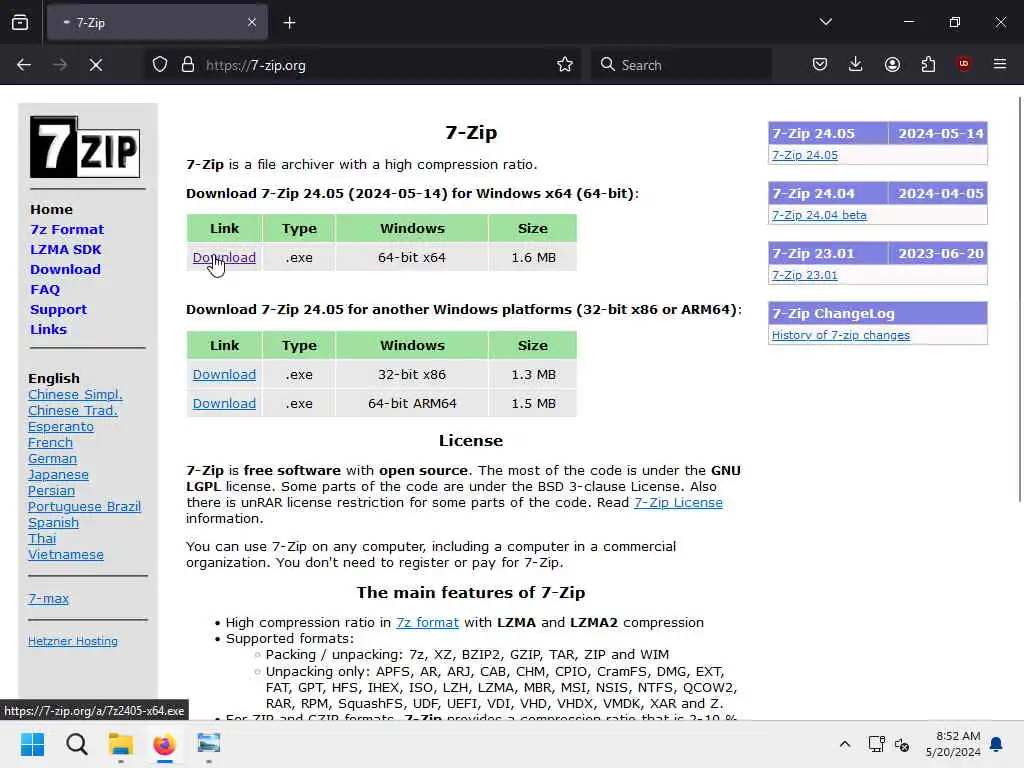The image size is (1024, 768).
Task: Open 7-Zip 24.04 beta link
Action: tap(819, 216)
